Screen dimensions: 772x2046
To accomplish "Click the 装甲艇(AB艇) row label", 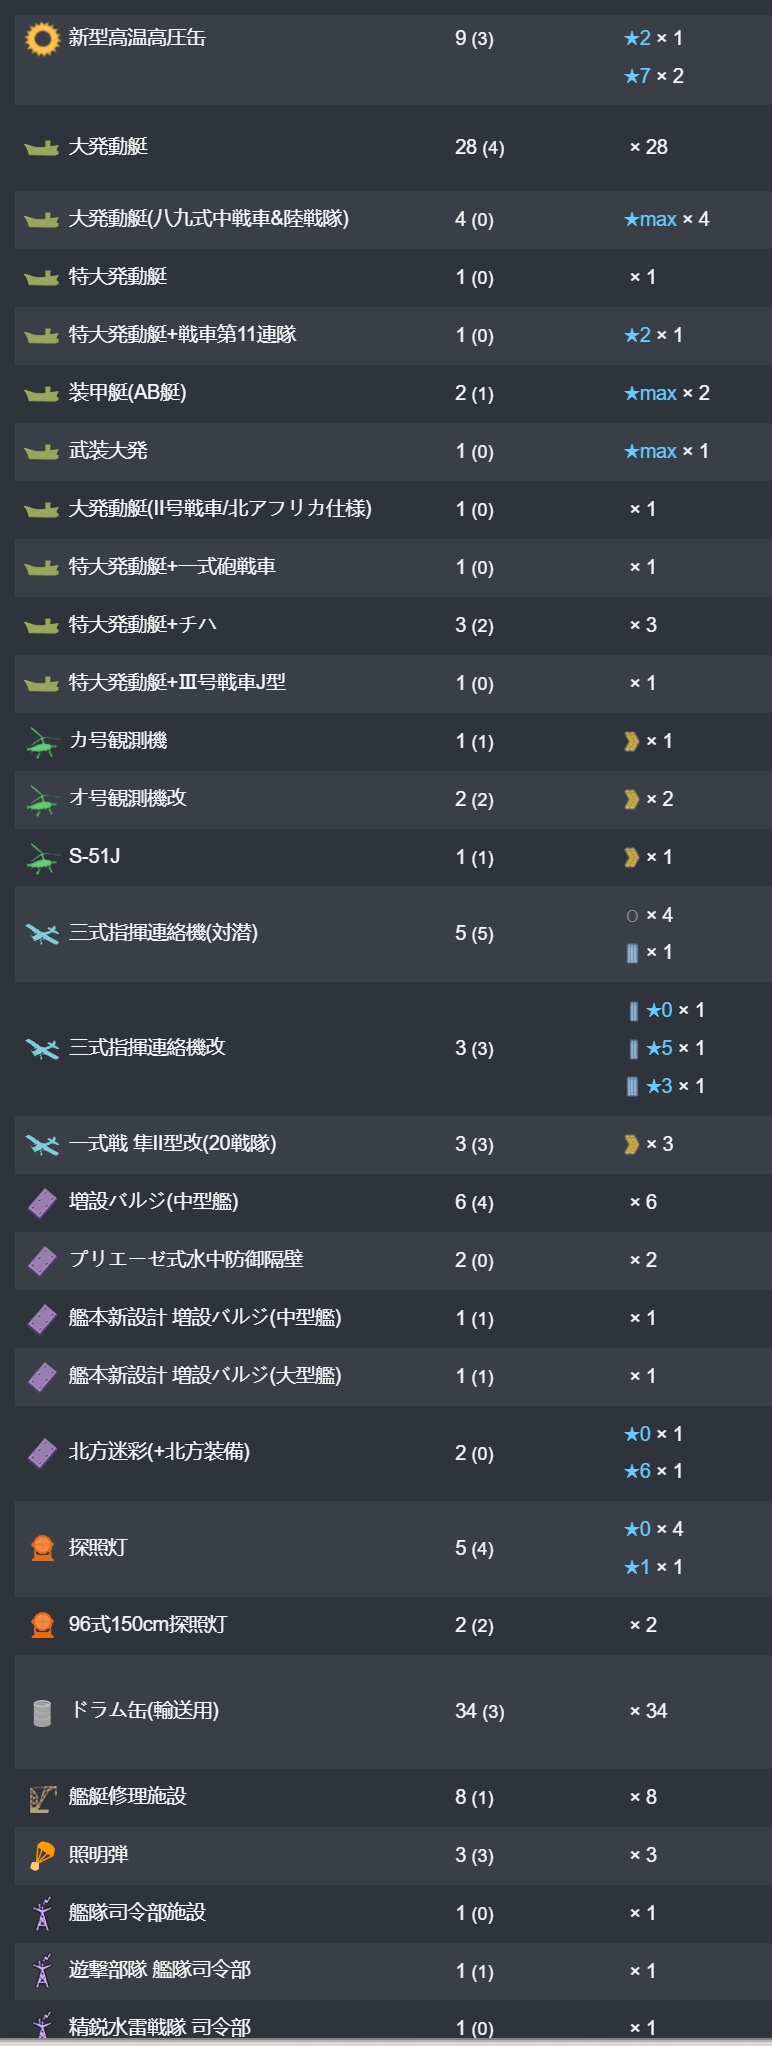I will click(127, 393).
